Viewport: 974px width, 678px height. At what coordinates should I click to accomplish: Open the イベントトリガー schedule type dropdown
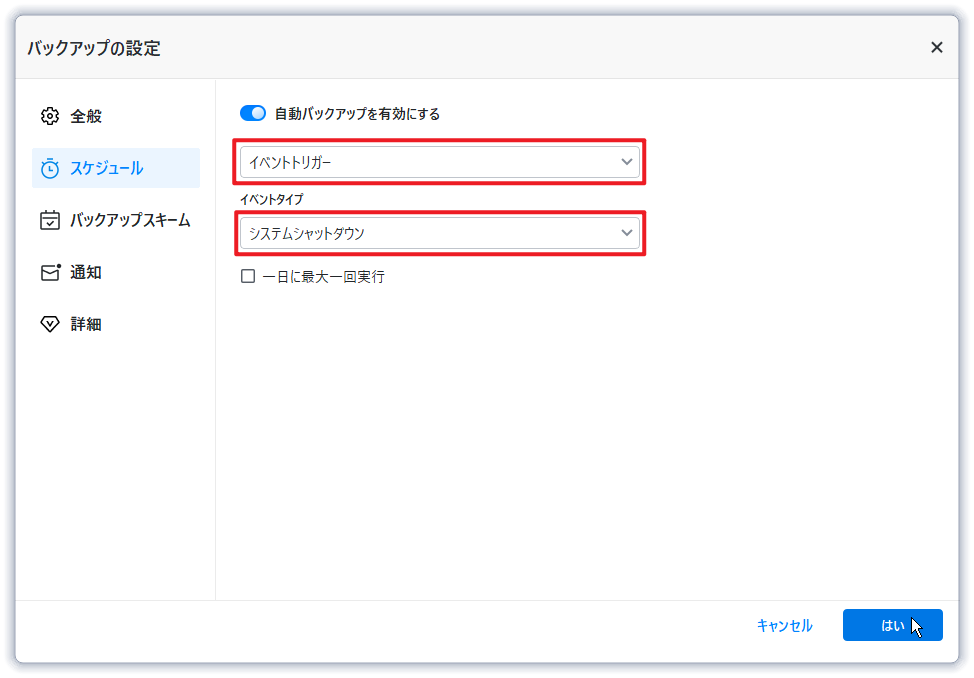click(x=430, y=162)
